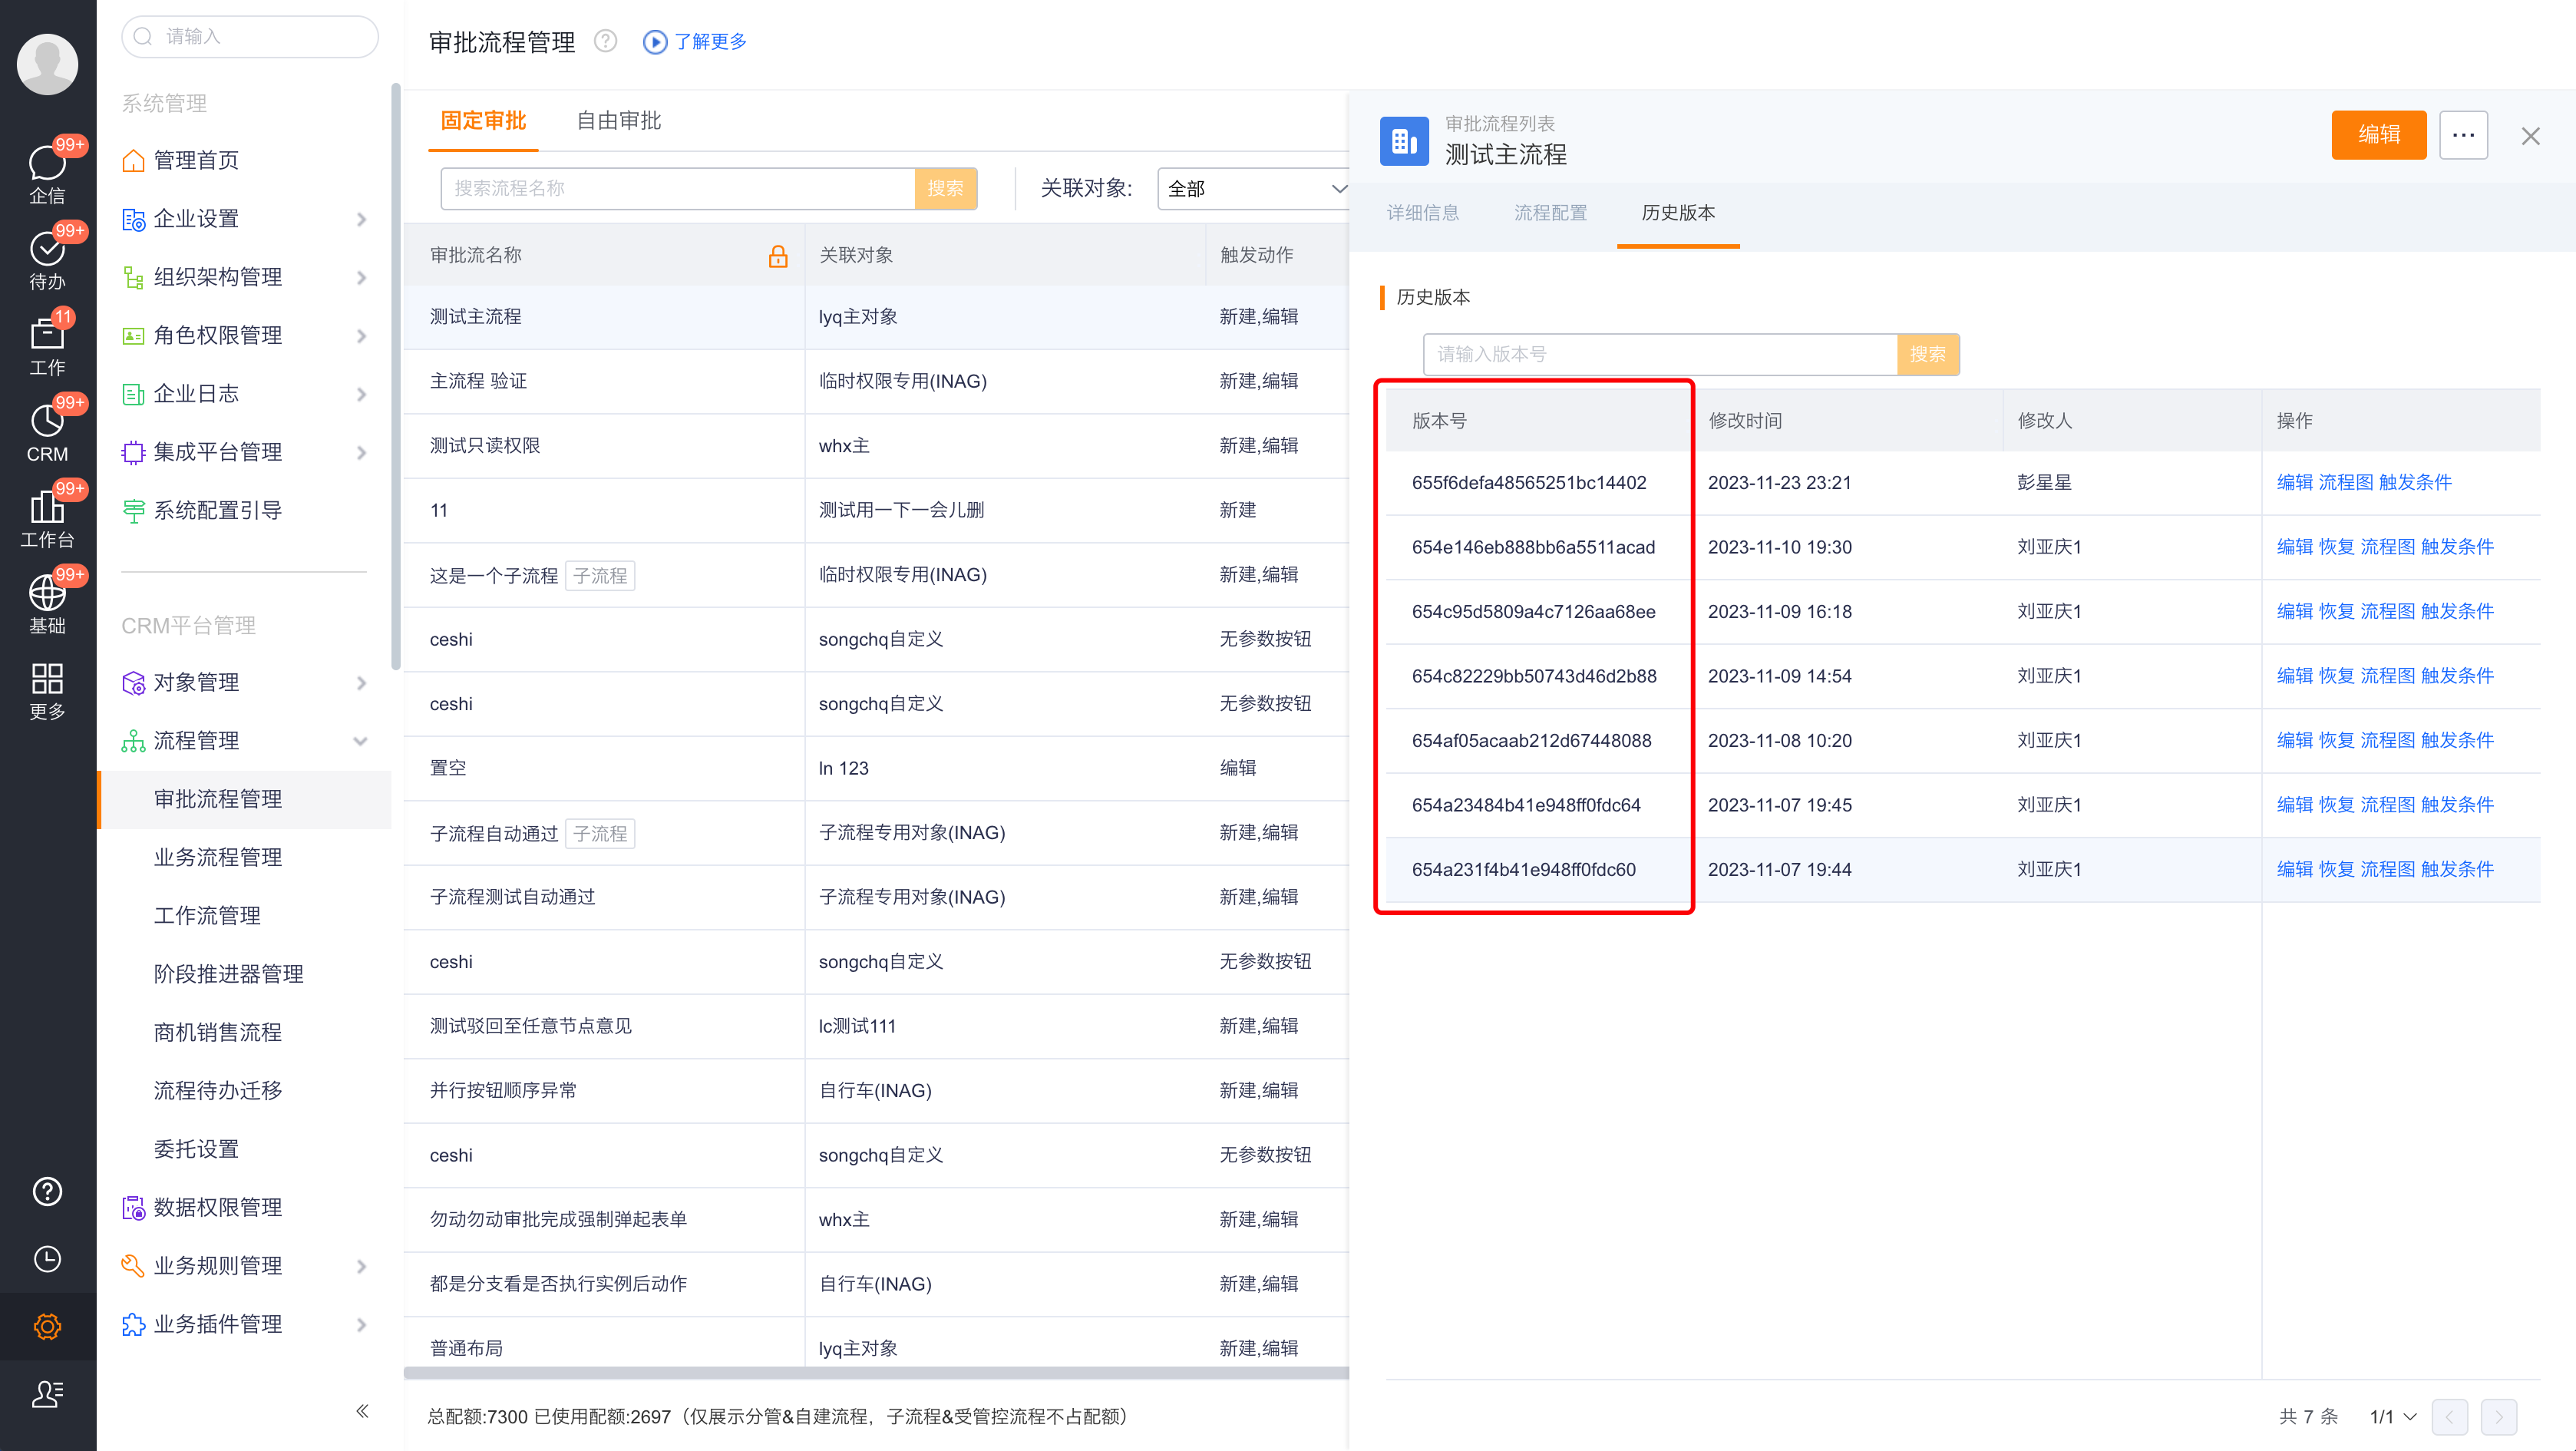
Task: Click the lock icon in 审批流名称 header
Action: tap(778, 256)
